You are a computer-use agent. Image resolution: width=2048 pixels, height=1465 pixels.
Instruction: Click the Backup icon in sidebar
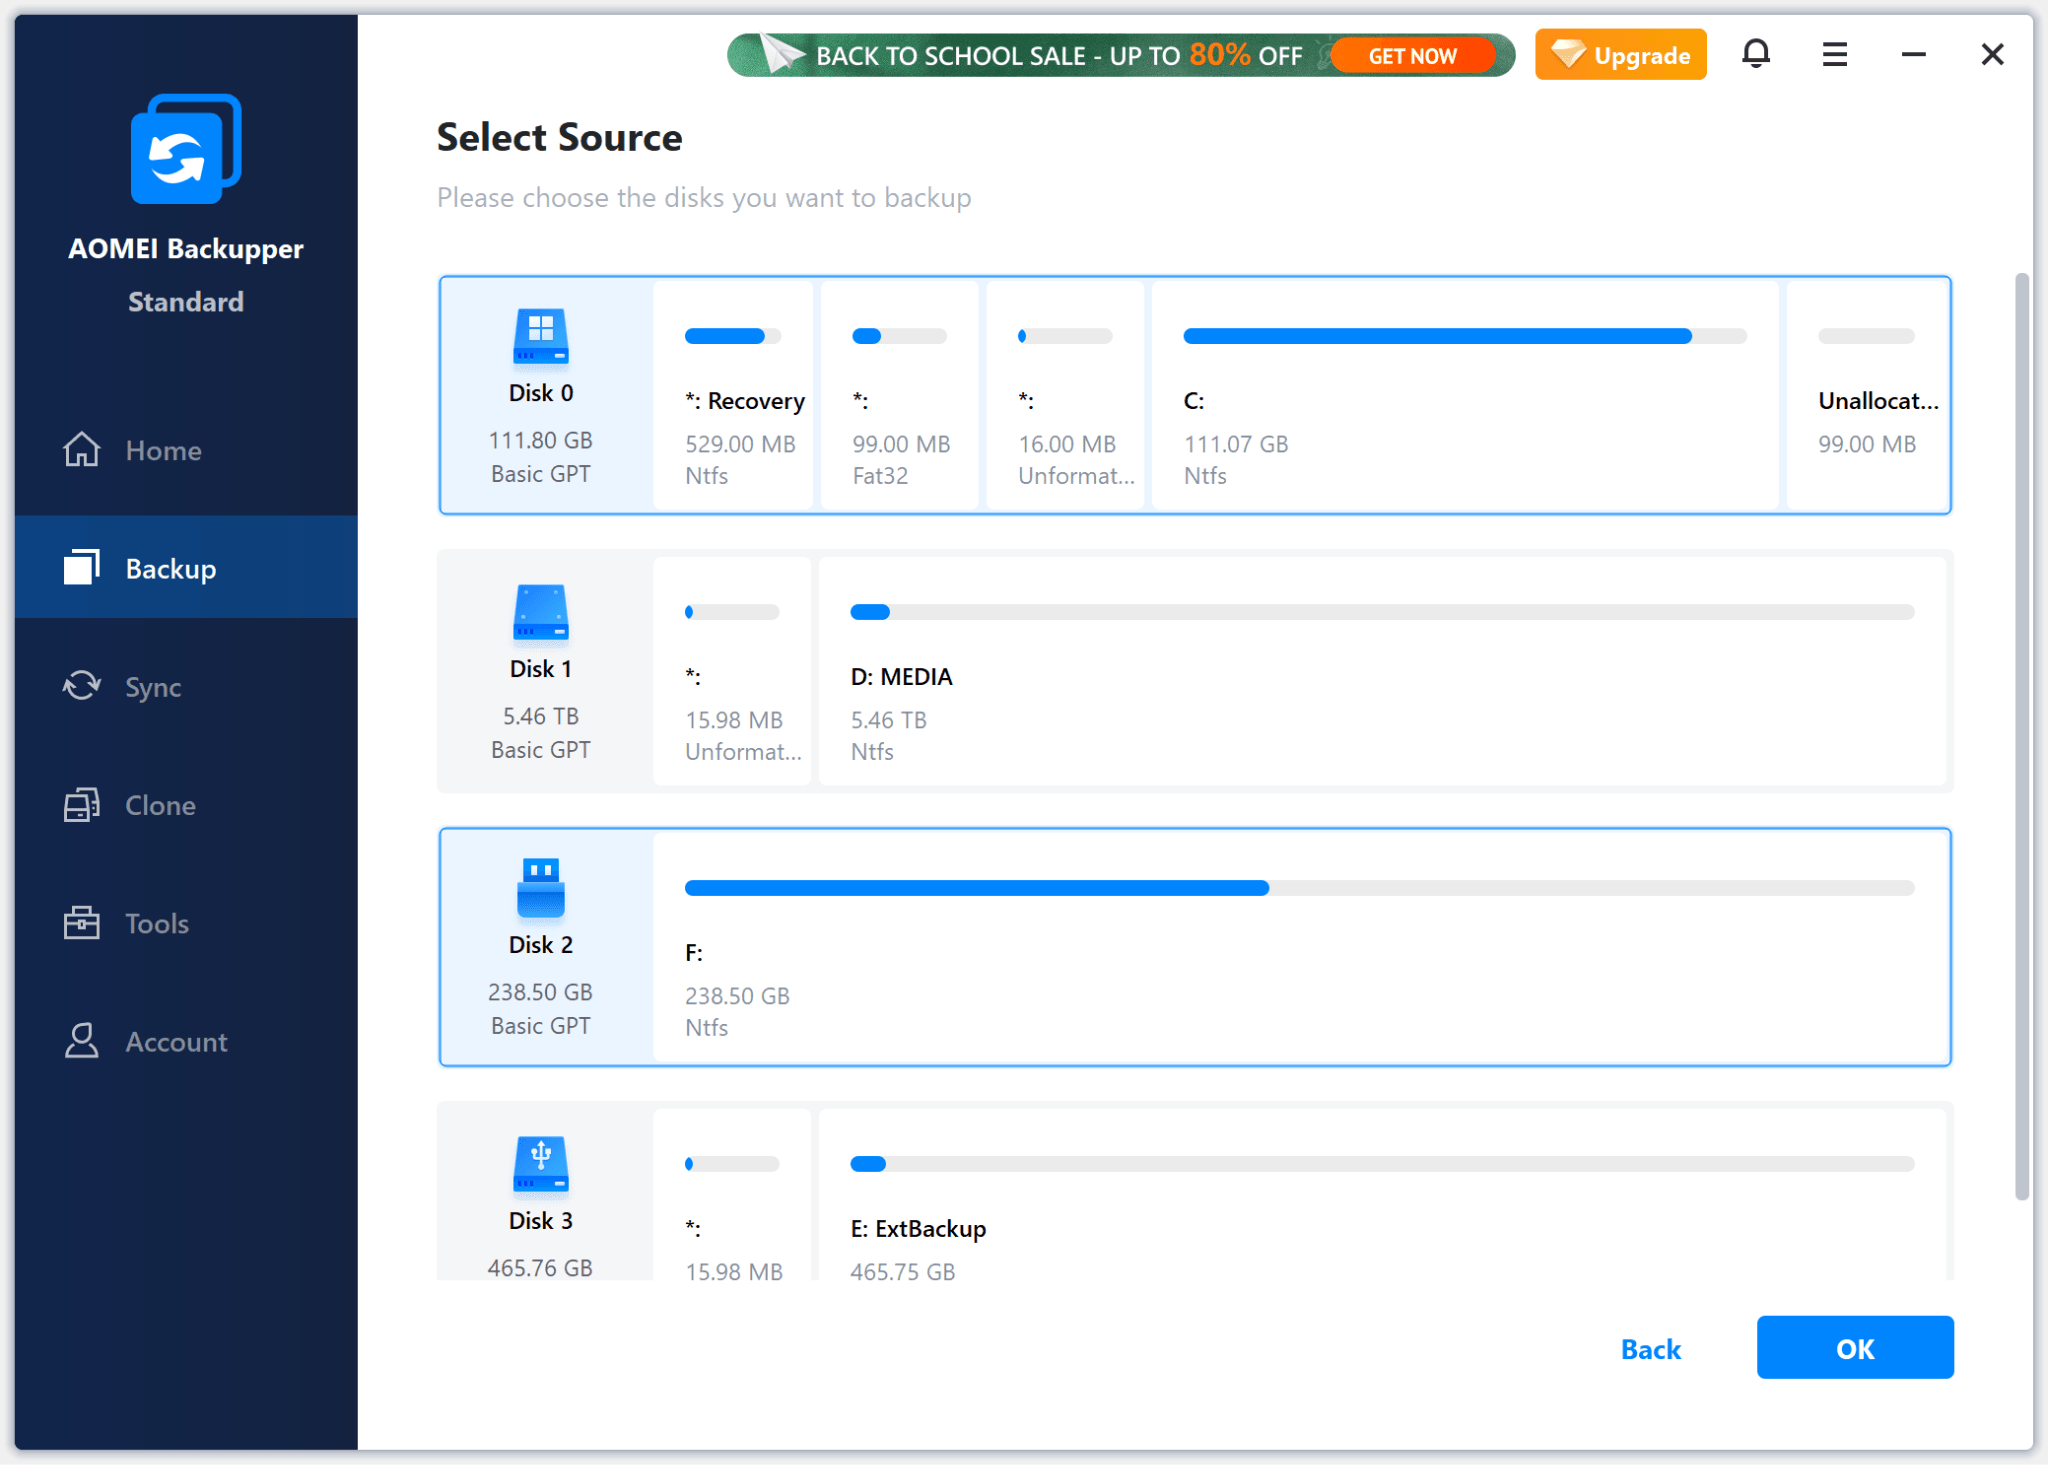(82, 567)
